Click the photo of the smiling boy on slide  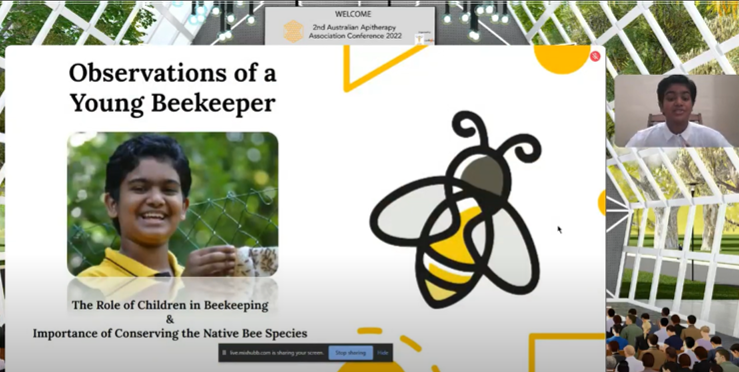tap(172, 204)
